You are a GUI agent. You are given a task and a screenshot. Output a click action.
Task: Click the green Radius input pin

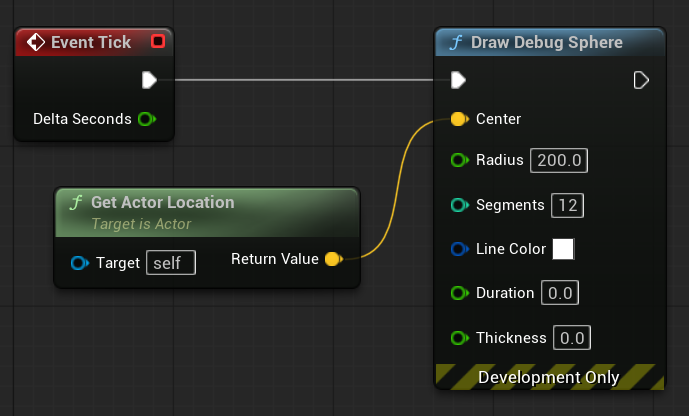[x=459, y=160]
